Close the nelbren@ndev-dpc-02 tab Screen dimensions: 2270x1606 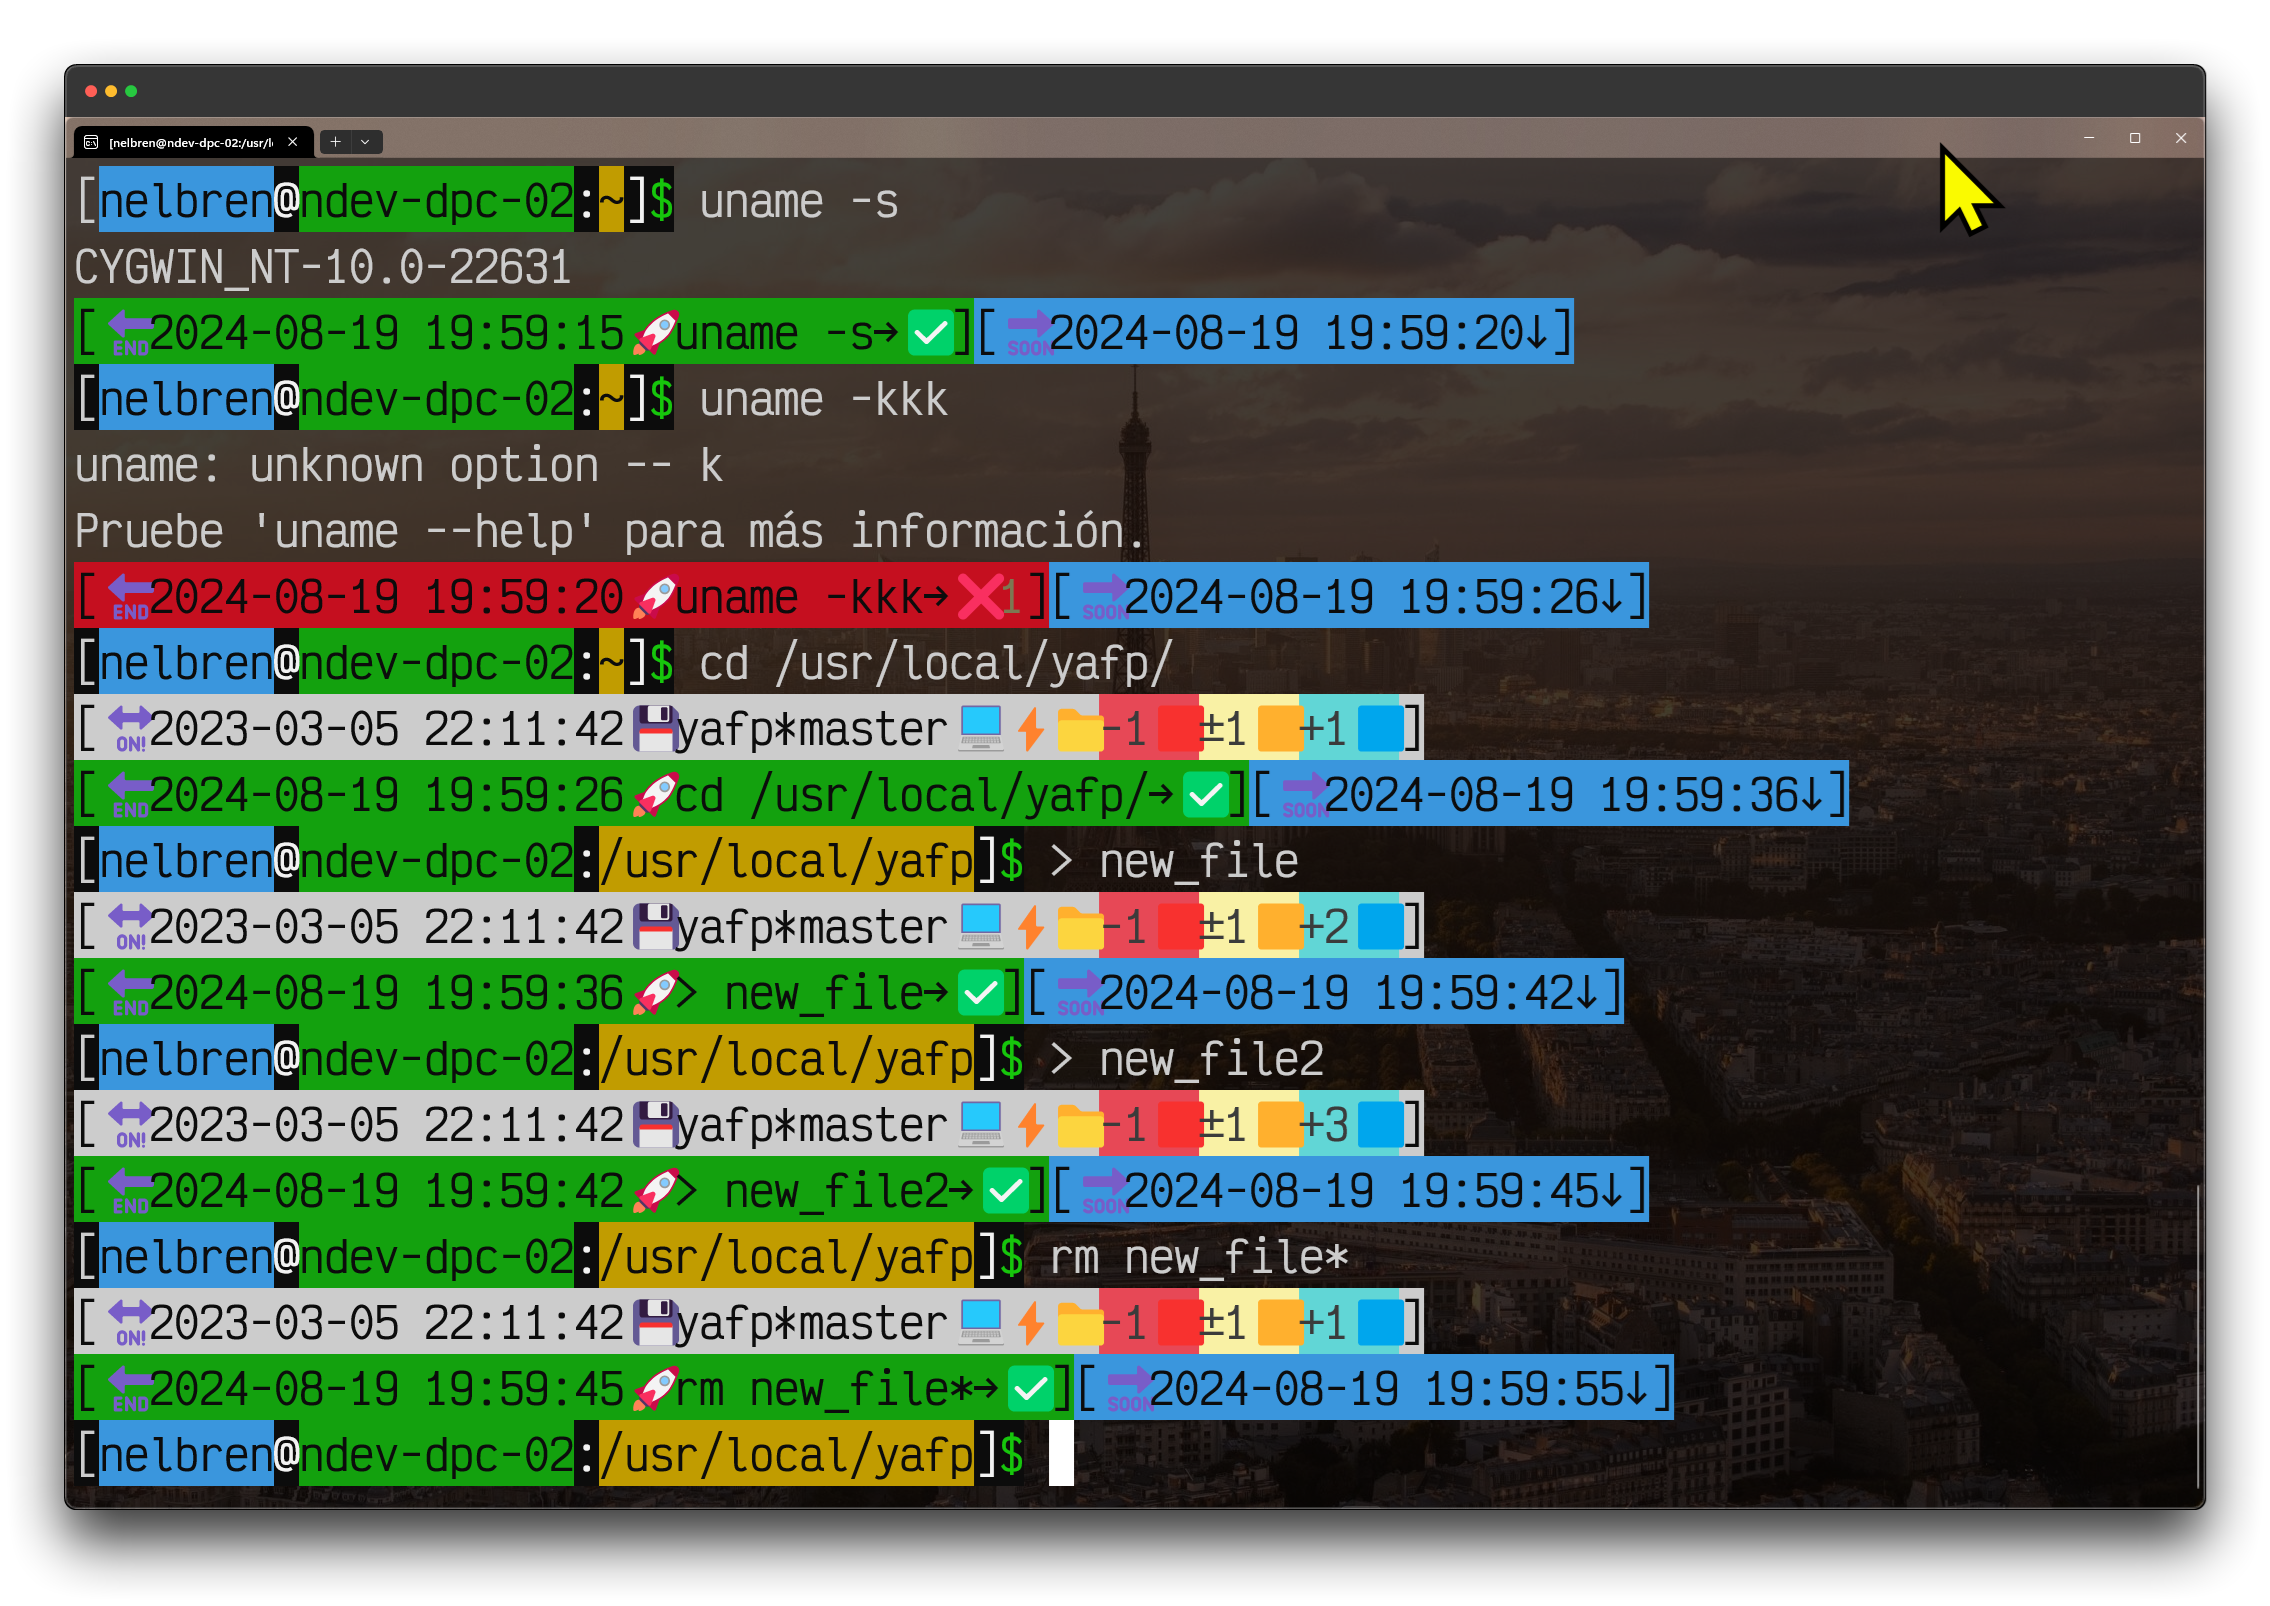(x=293, y=142)
